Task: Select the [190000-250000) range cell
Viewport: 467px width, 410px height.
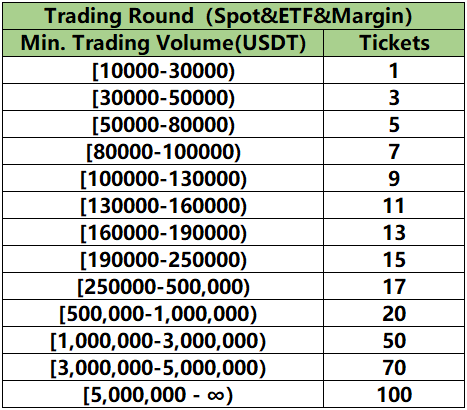Action: [x=163, y=259]
